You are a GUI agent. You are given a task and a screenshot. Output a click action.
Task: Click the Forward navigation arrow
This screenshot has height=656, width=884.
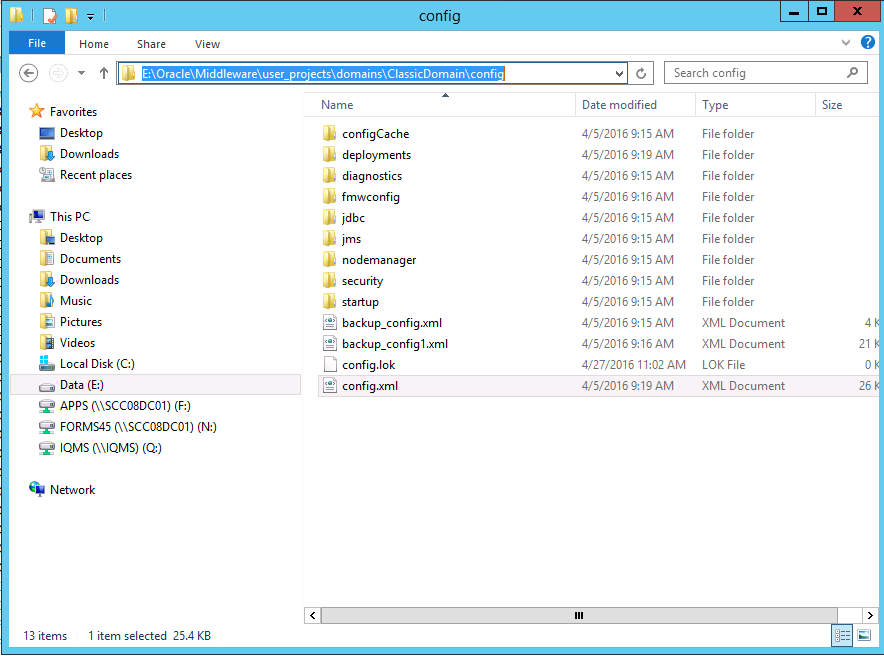coord(58,73)
